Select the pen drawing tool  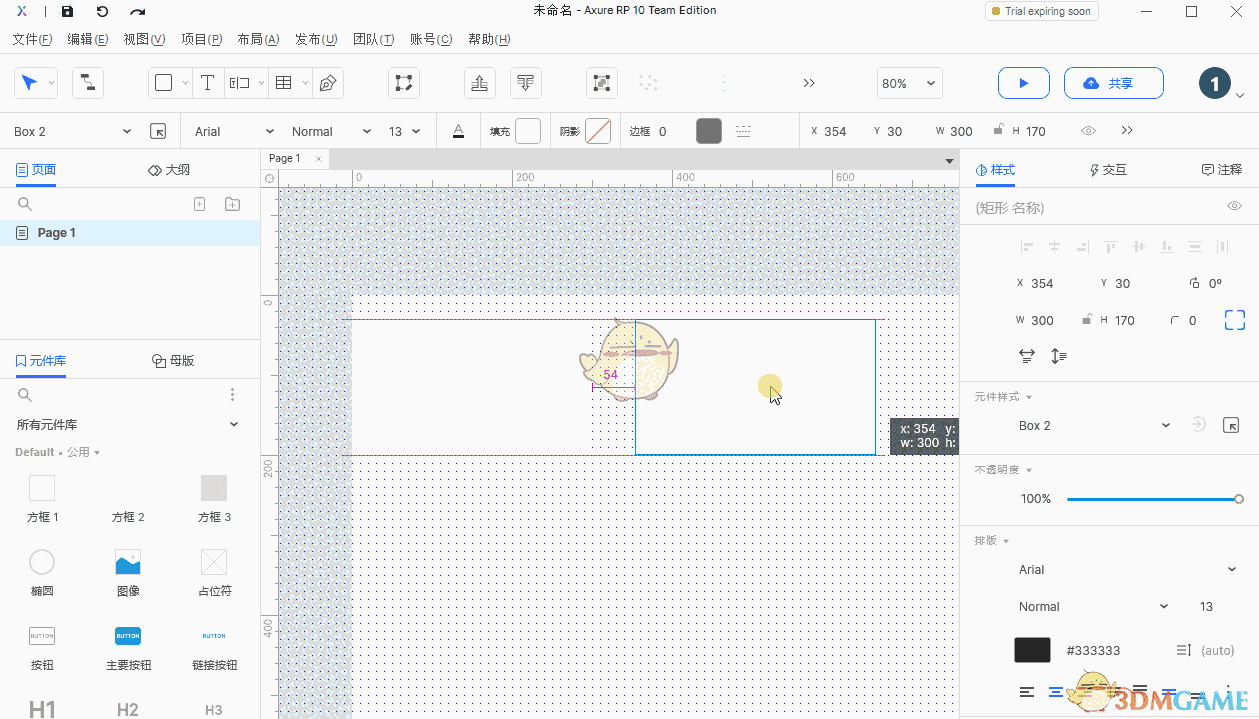pos(328,83)
